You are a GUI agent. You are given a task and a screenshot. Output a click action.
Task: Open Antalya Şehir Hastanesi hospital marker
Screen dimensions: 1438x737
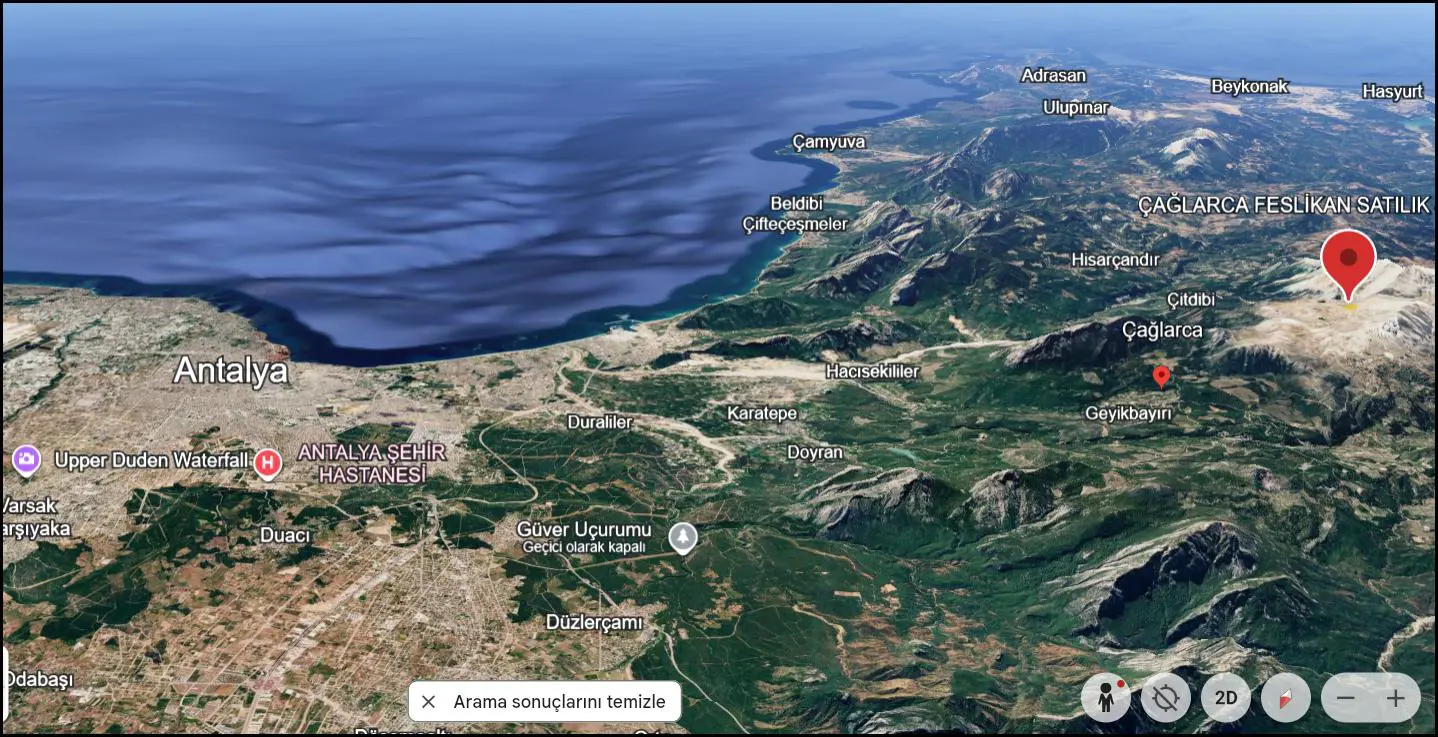(x=267, y=463)
